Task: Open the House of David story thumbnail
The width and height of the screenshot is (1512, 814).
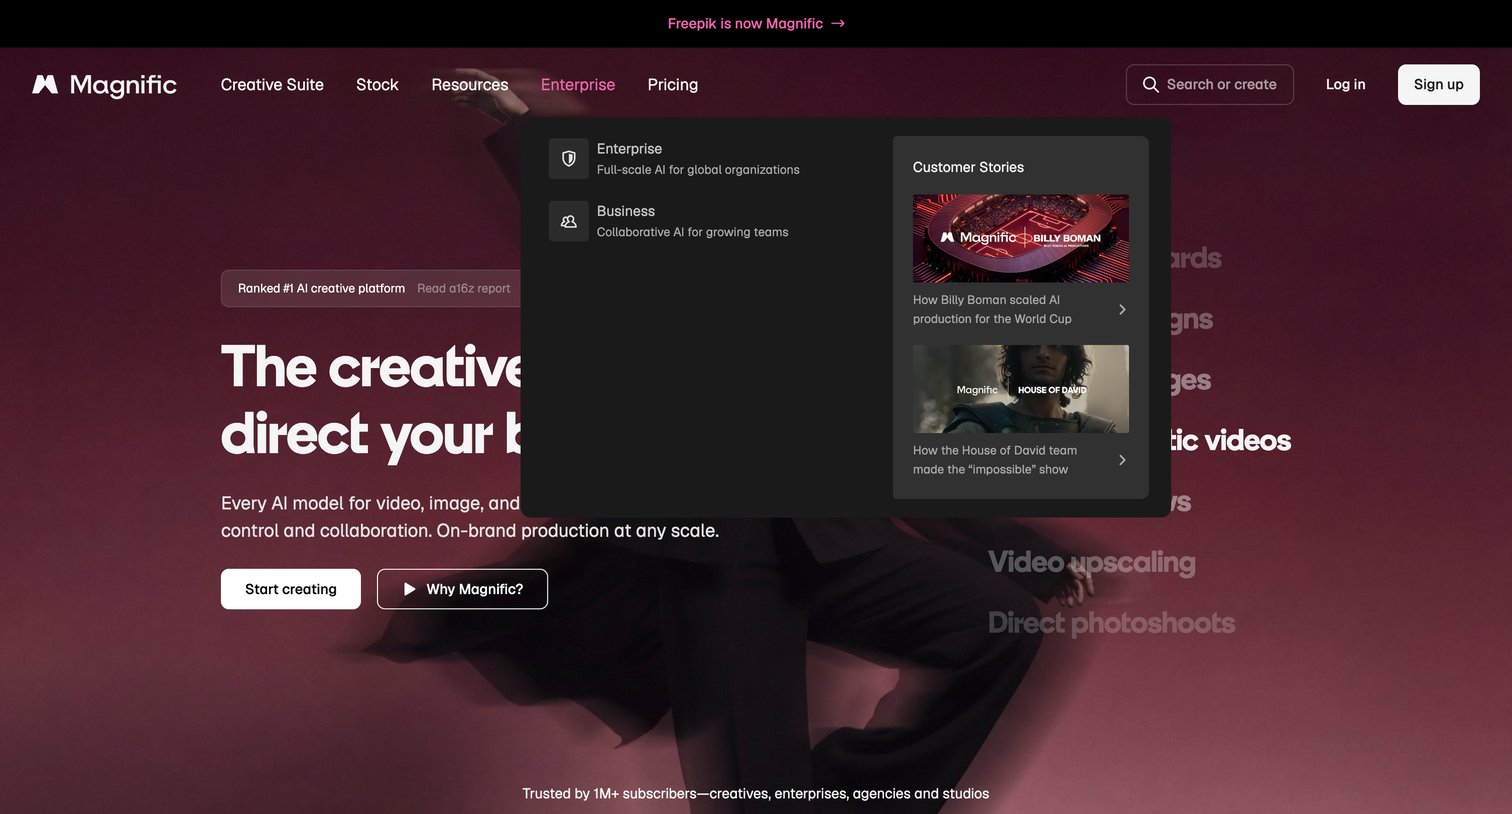Action: pos(1021,389)
